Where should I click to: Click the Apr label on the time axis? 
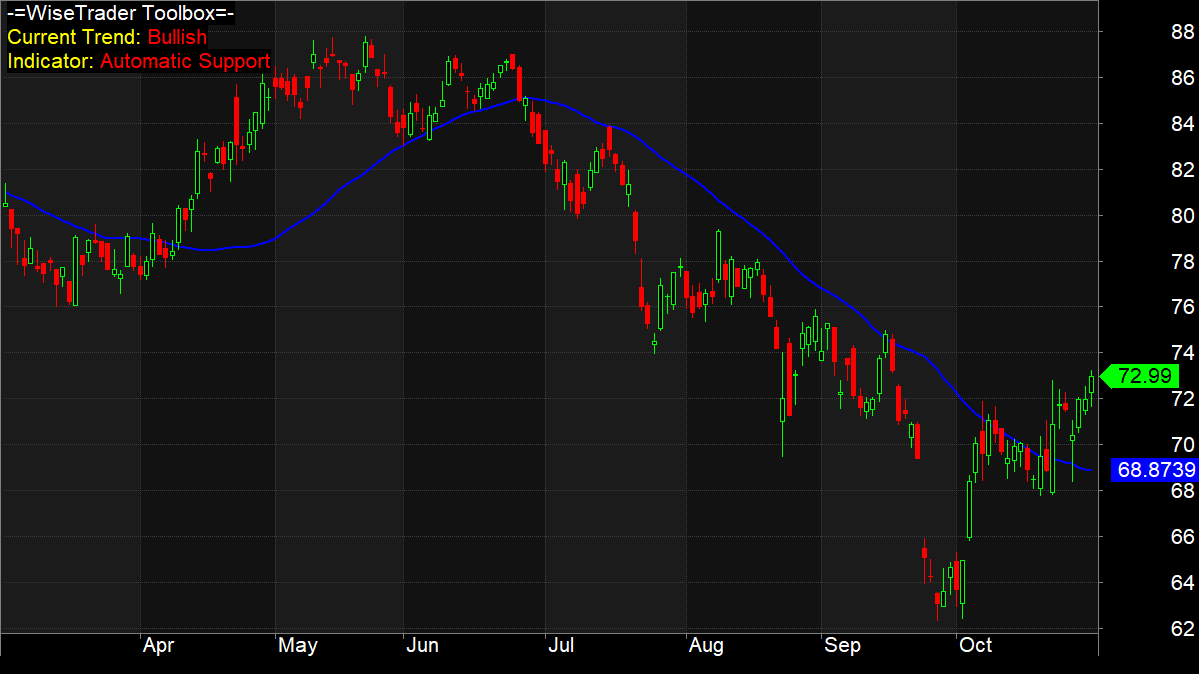pyautogui.click(x=158, y=646)
